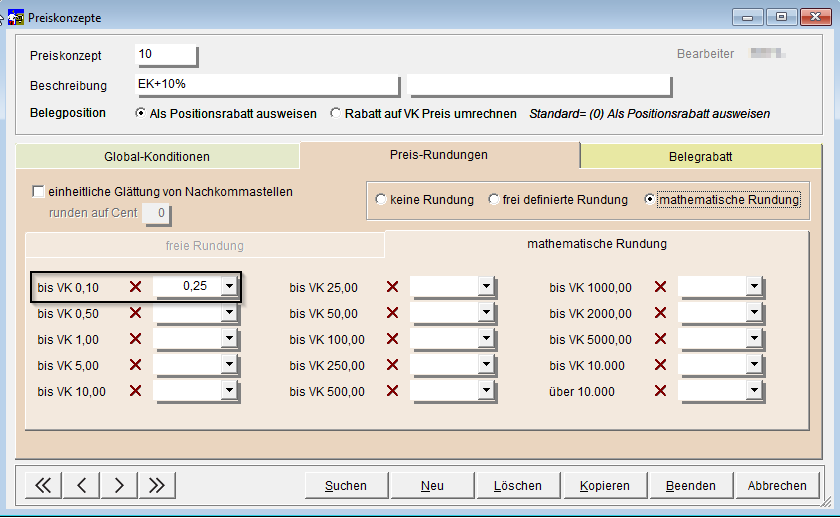Viewport: 840px width, 518px height.
Task: Click the red X next to bis VK 500,00
Action: click(393, 391)
